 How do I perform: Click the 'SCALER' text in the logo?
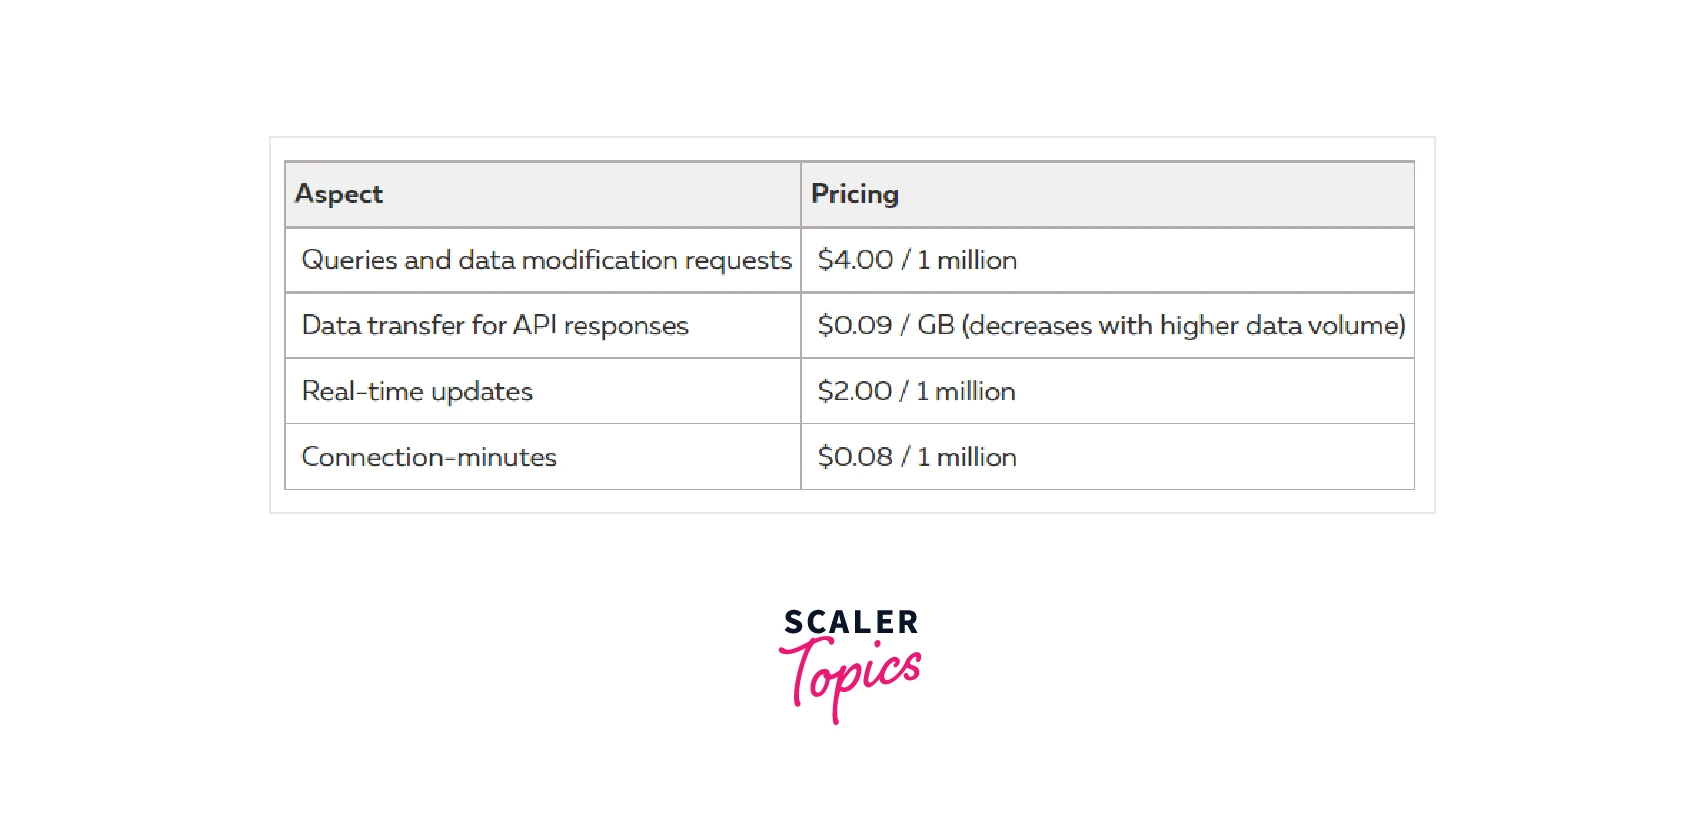tap(851, 622)
